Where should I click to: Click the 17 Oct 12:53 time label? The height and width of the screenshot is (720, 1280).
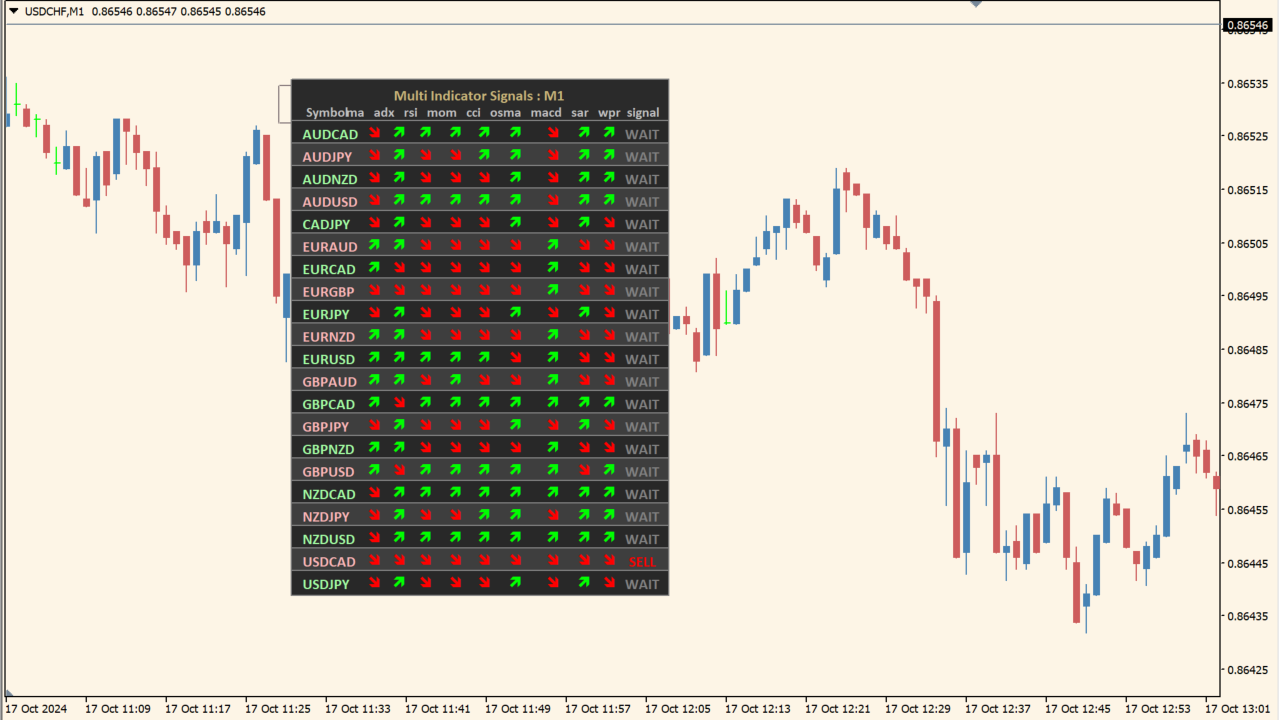[x=1158, y=709]
